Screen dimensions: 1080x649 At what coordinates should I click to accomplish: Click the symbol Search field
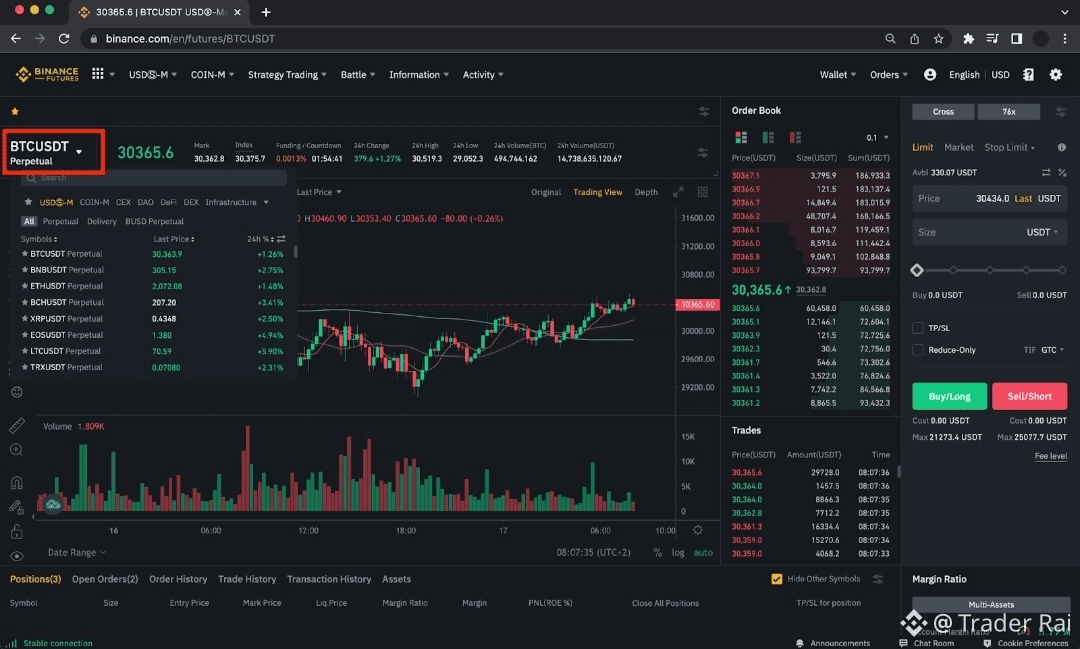(154, 178)
